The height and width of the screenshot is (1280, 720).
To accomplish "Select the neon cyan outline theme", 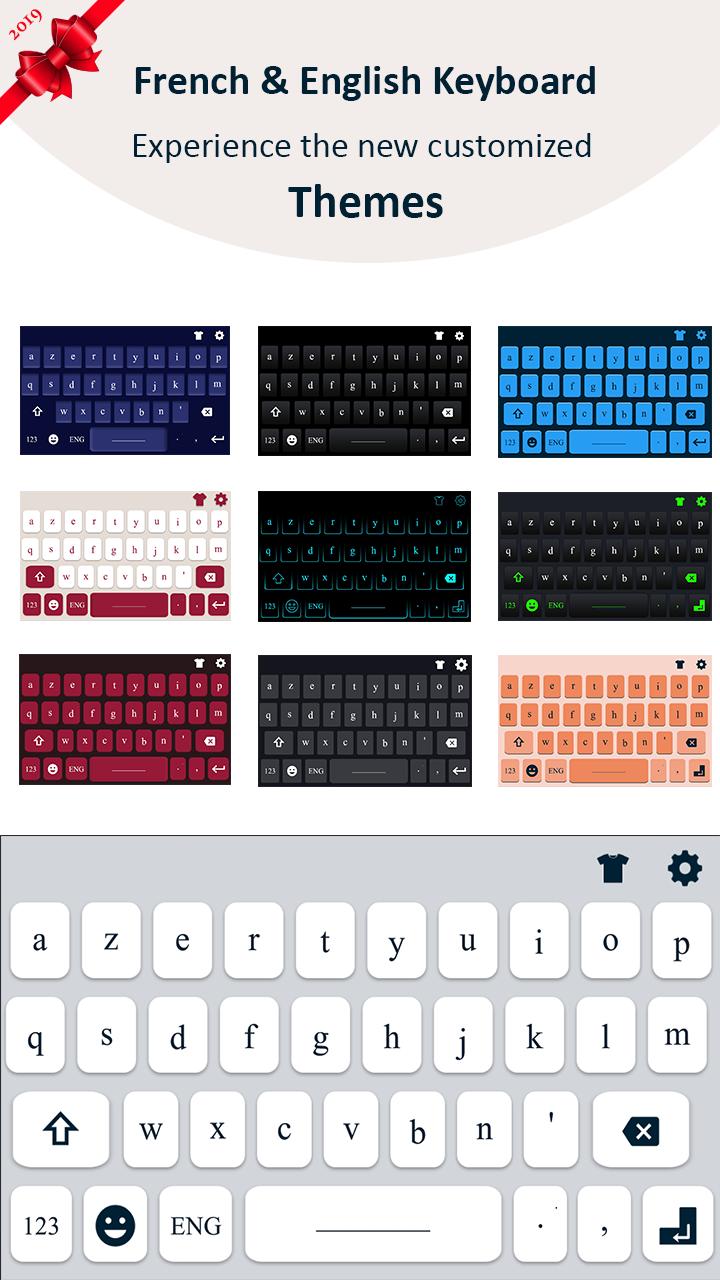I will tap(364, 556).
